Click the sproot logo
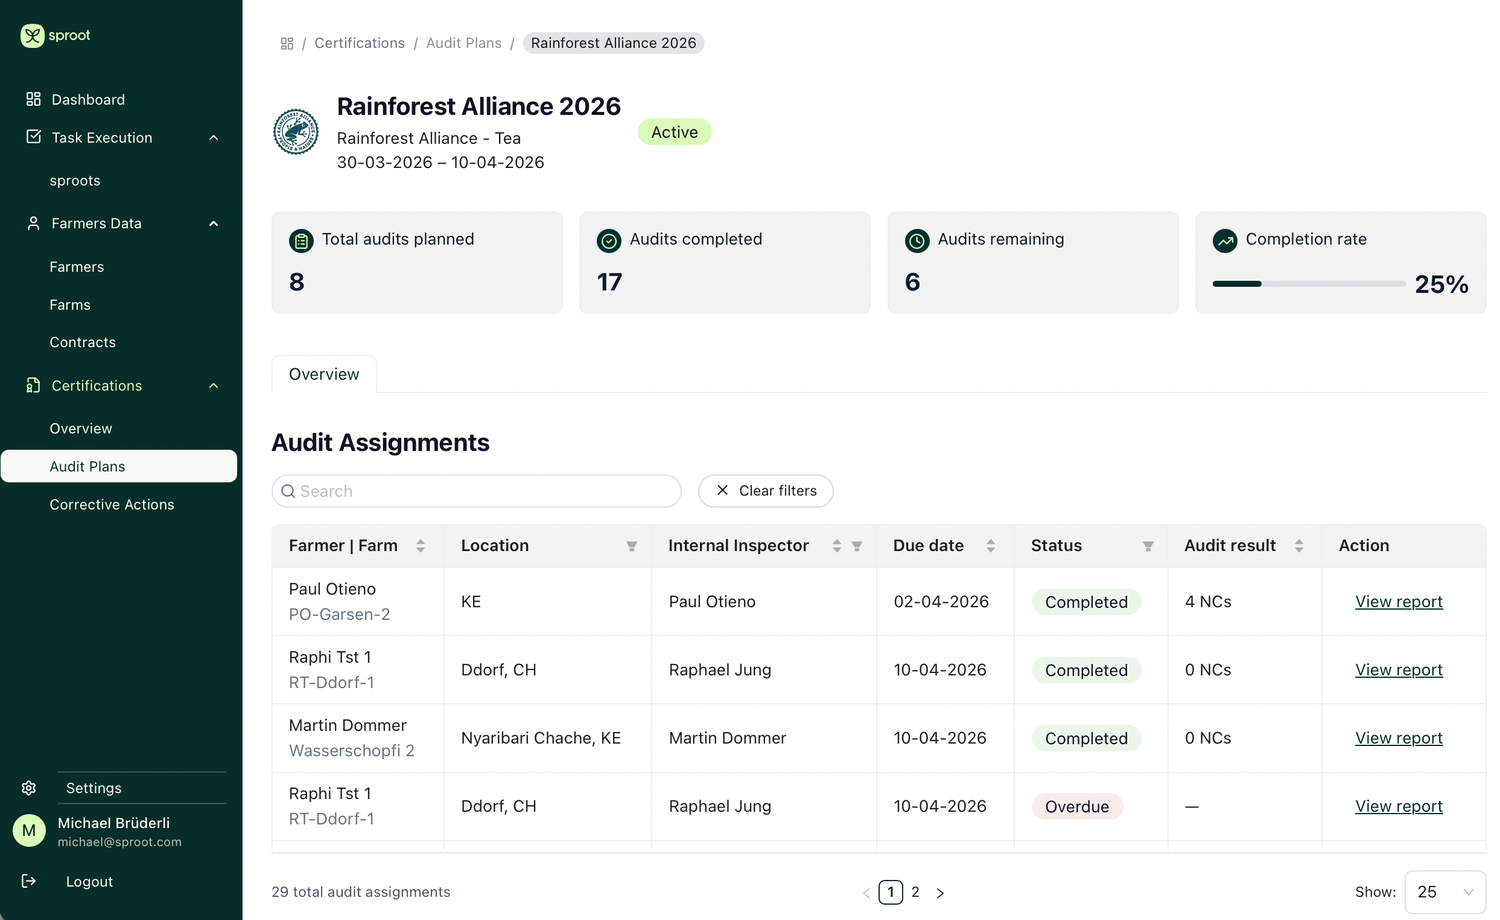The width and height of the screenshot is (1500, 920). tap(55, 35)
